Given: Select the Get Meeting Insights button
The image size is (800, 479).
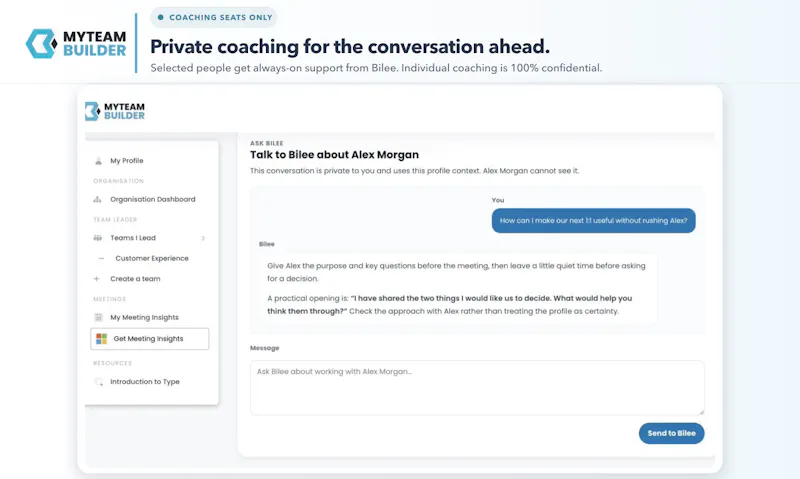Looking at the screenshot, I should (x=149, y=339).
